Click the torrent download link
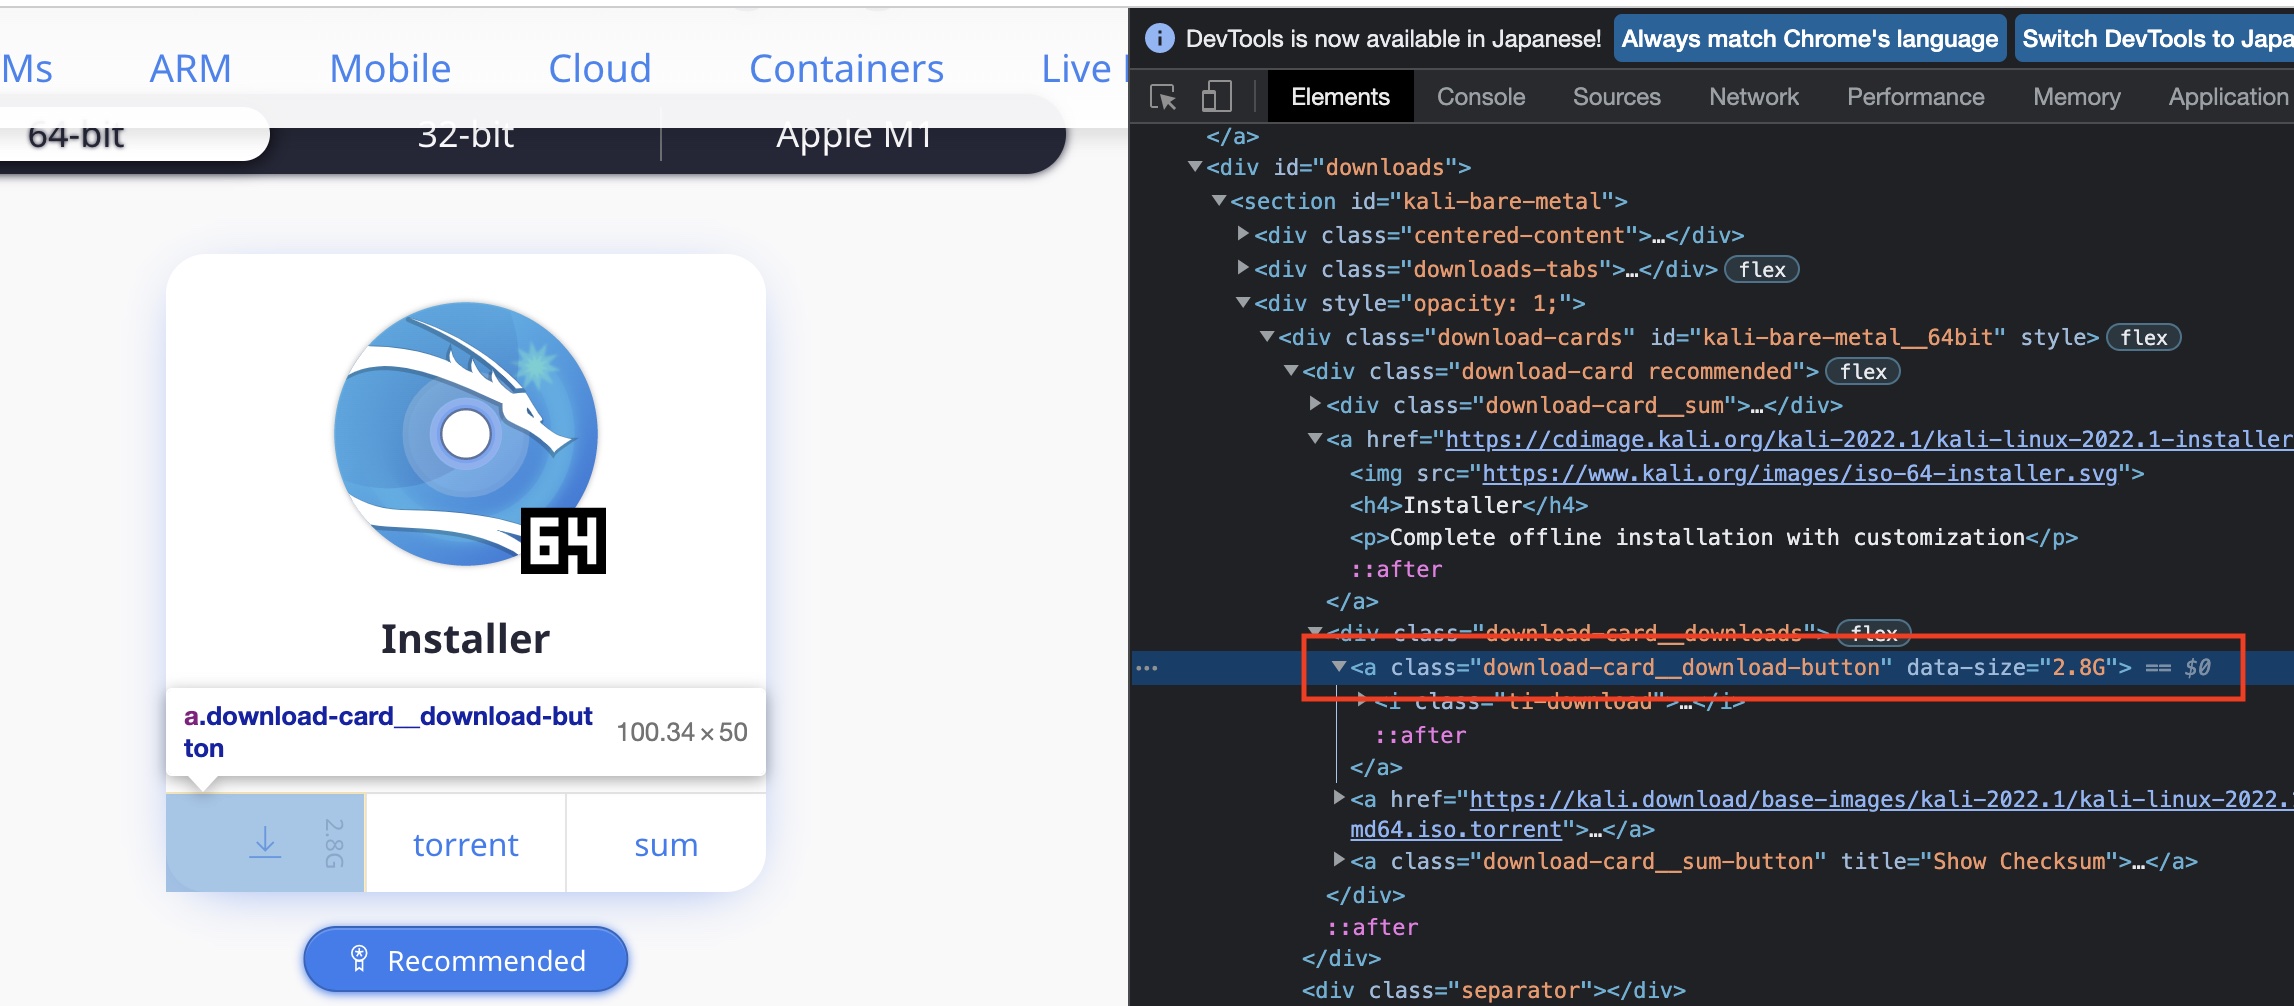Viewport: 2294px width, 1006px height. click(466, 844)
